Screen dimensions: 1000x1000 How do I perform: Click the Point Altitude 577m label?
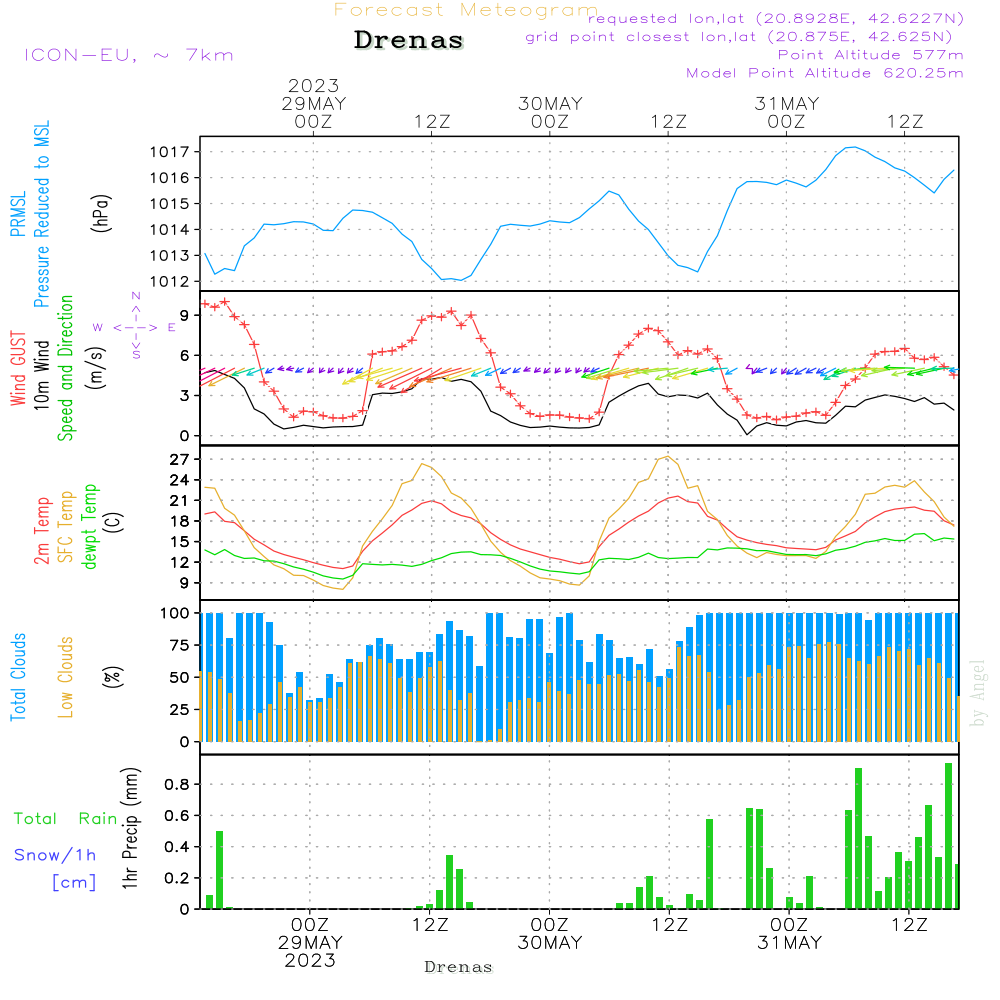pyautogui.click(x=870, y=55)
